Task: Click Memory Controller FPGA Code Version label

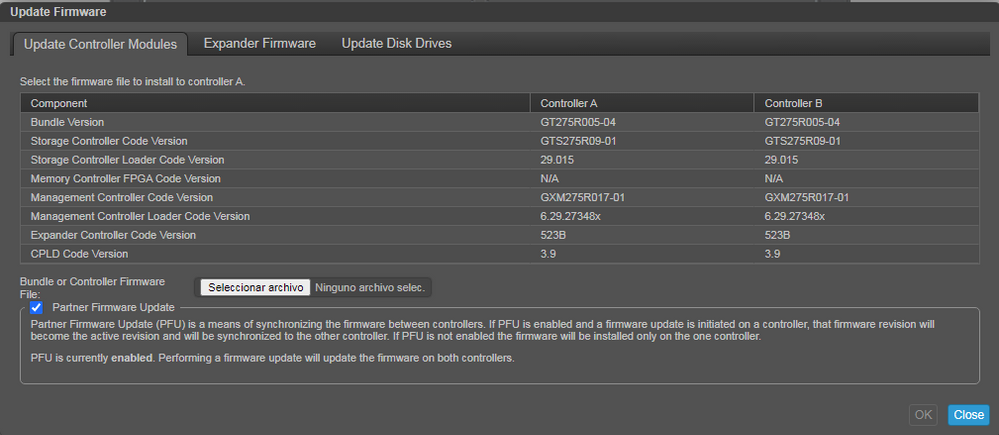Action: point(126,178)
